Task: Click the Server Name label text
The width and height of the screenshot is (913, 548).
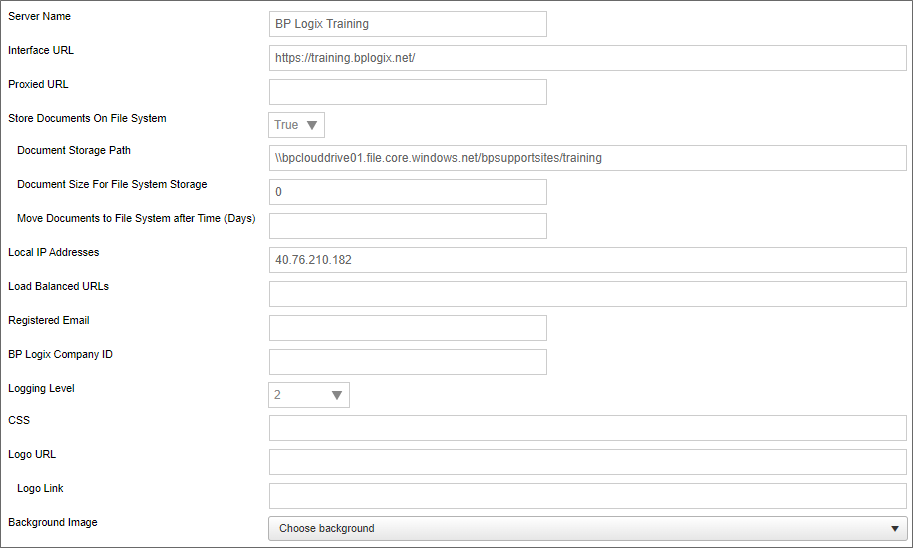Action: (39, 17)
